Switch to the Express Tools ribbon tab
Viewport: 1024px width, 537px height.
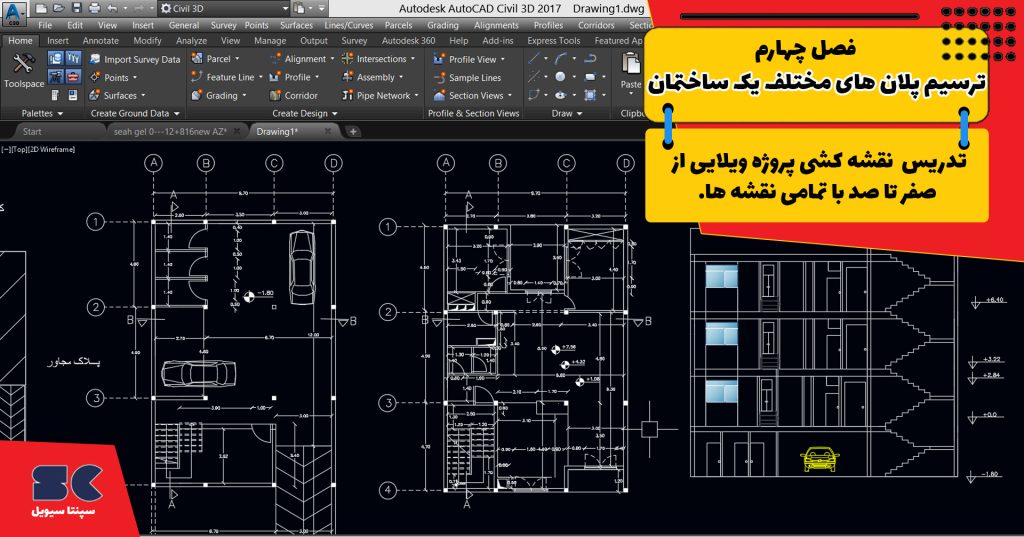pyautogui.click(x=554, y=41)
